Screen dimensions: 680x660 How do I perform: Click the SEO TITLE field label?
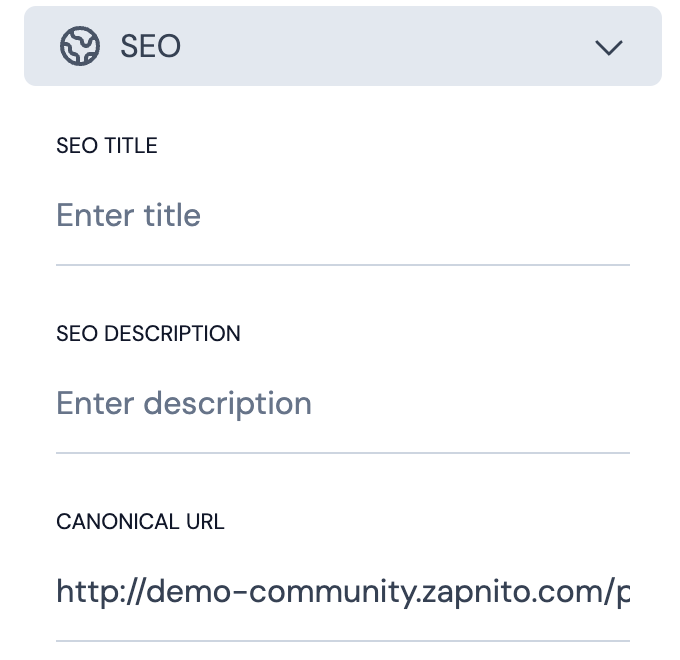pos(107,145)
